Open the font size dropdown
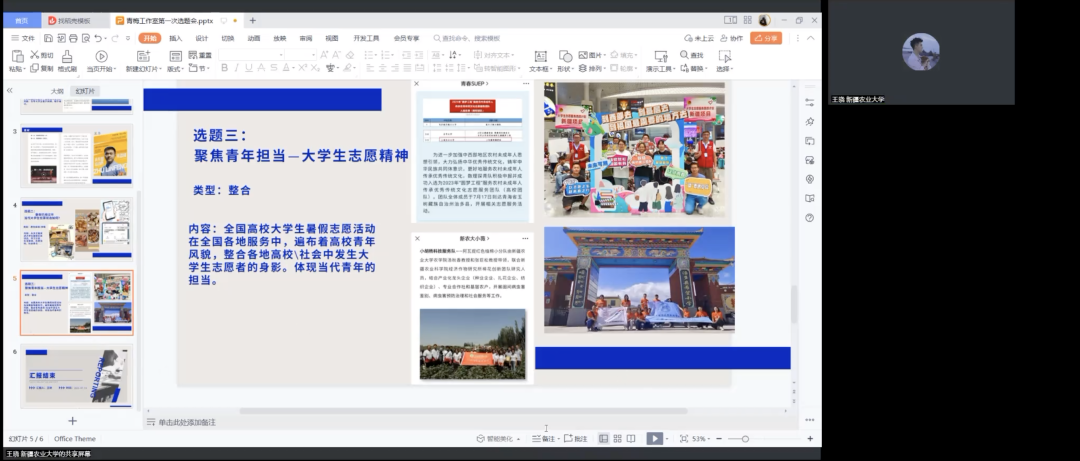Image resolution: width=1080 pixels, height=461 pixels. coord(313,55)
